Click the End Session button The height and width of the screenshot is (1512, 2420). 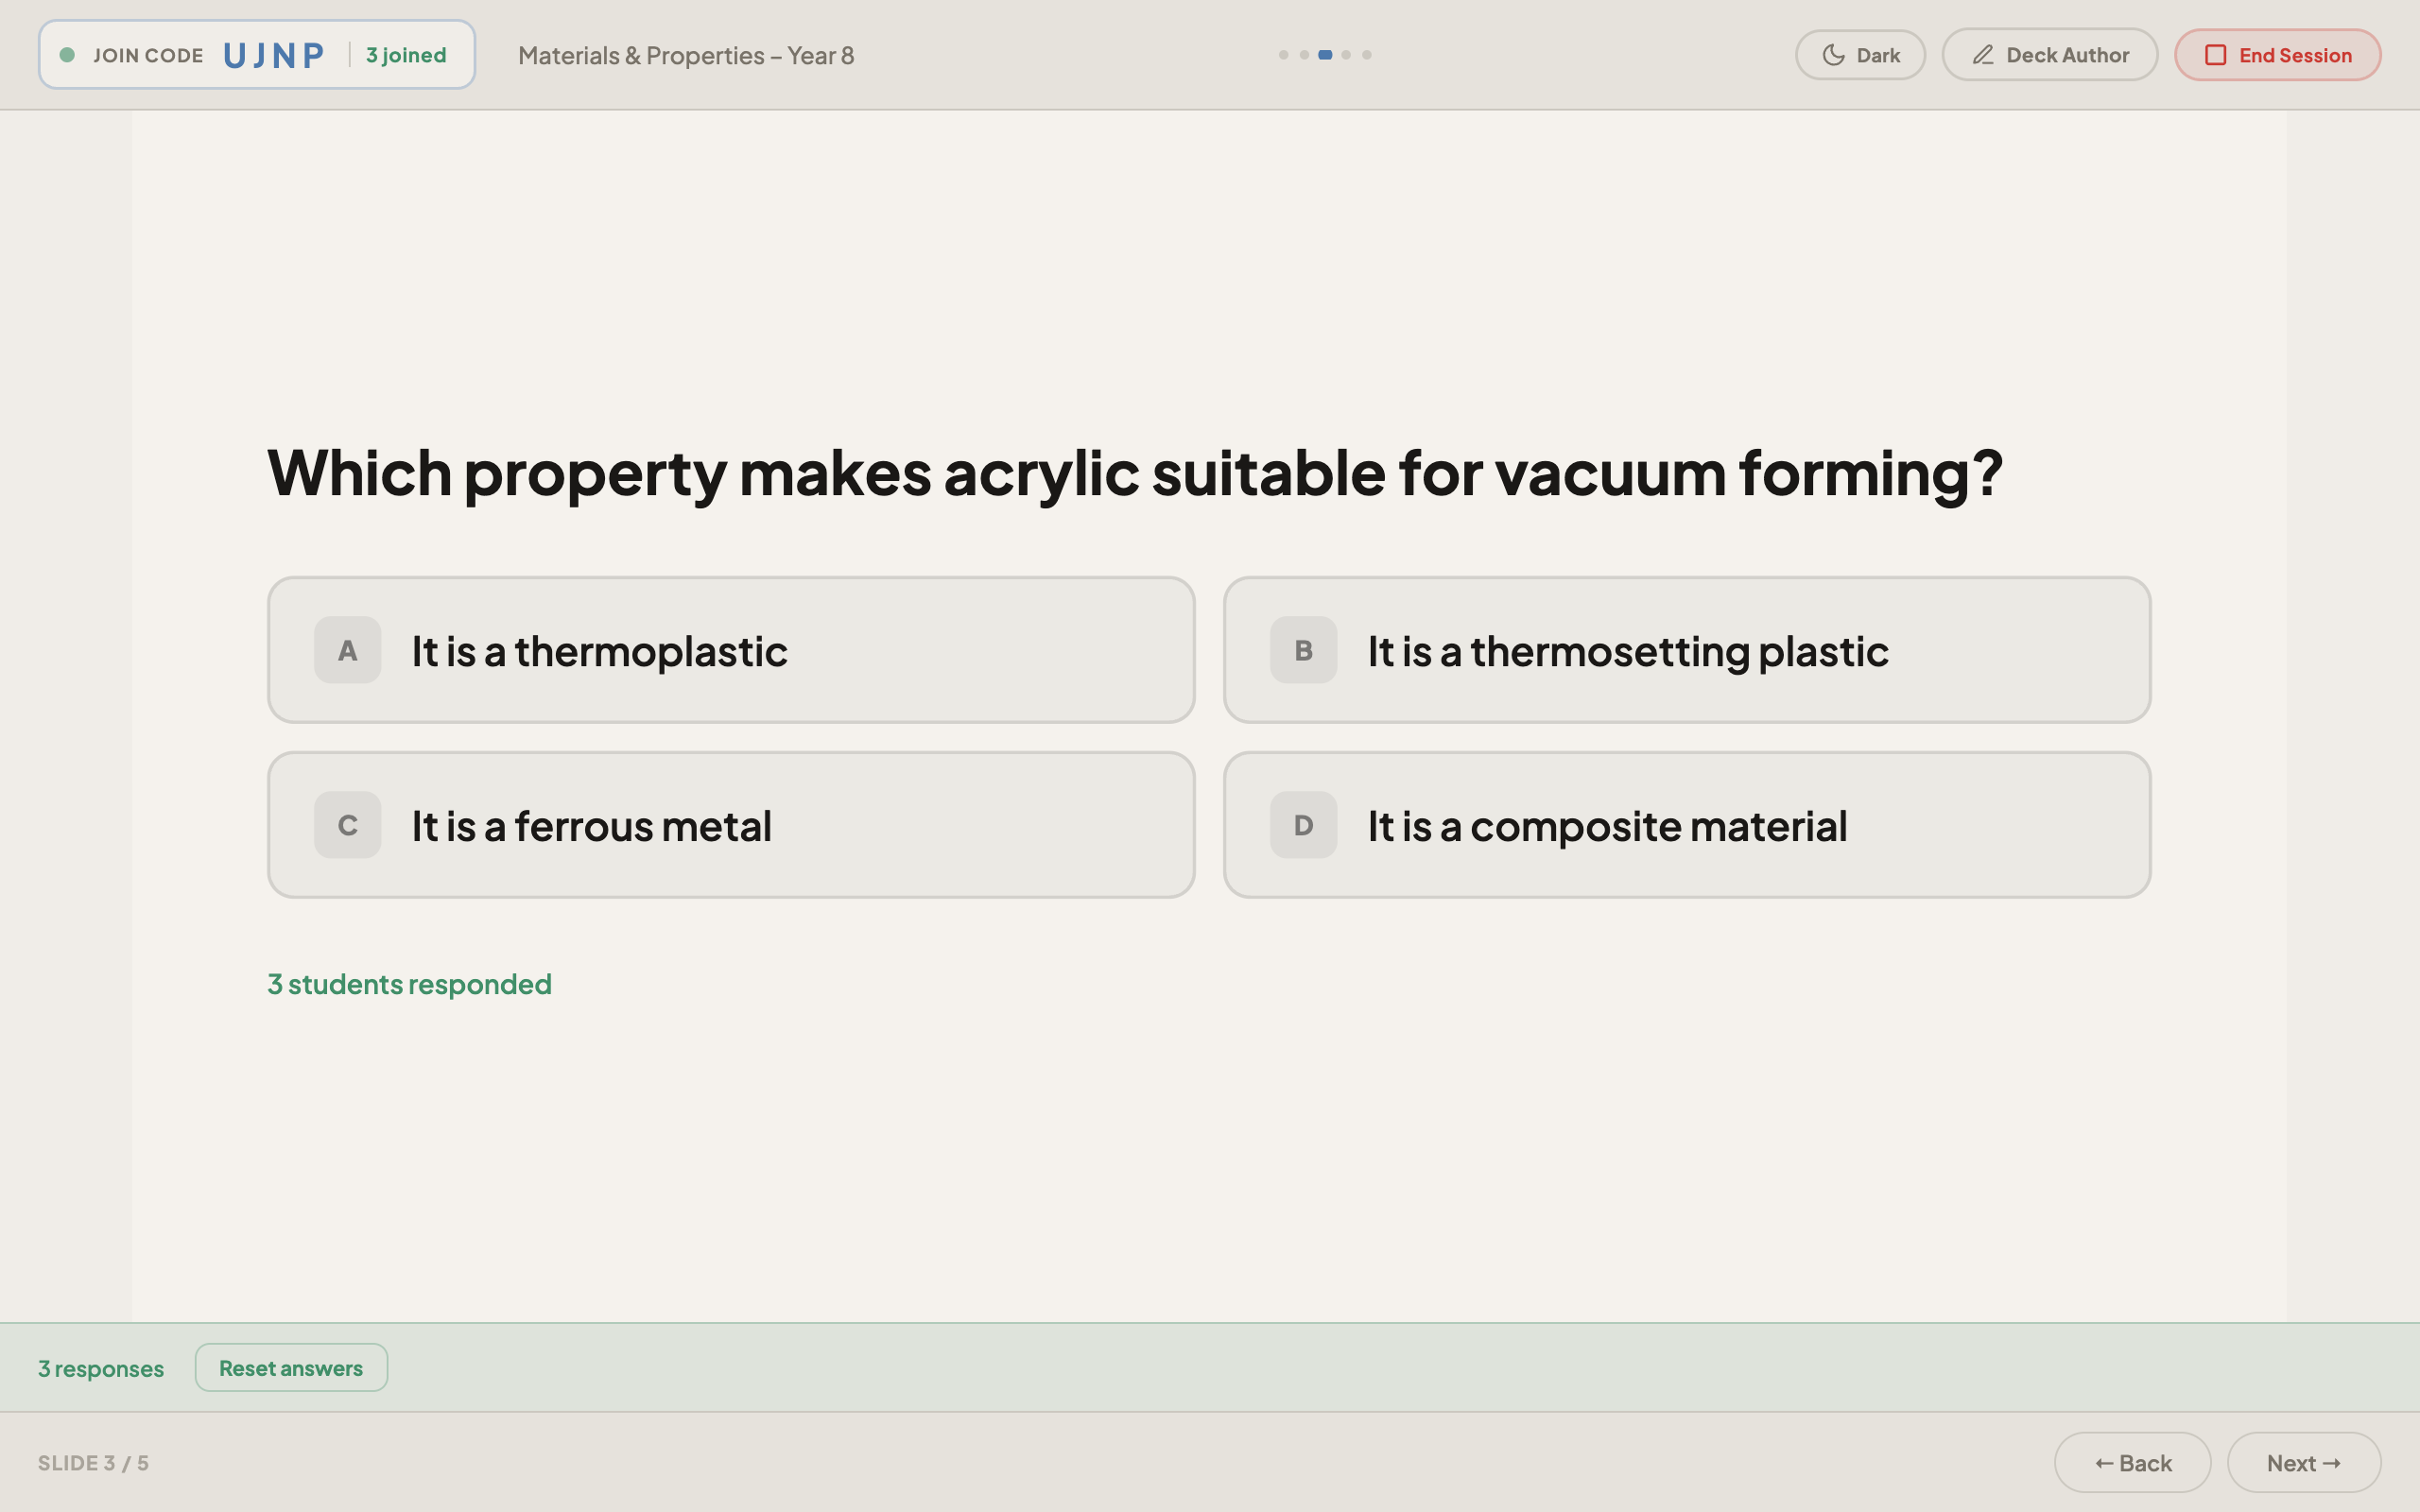tap(2277, 55)
